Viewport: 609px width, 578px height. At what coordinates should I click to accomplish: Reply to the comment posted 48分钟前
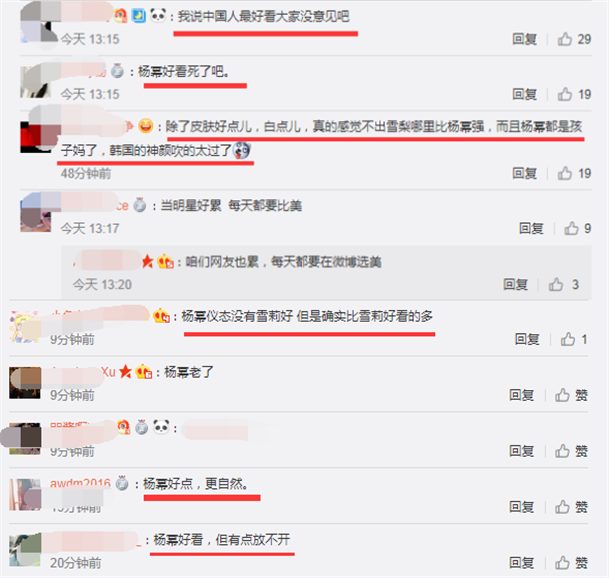[x=524, y=173]
